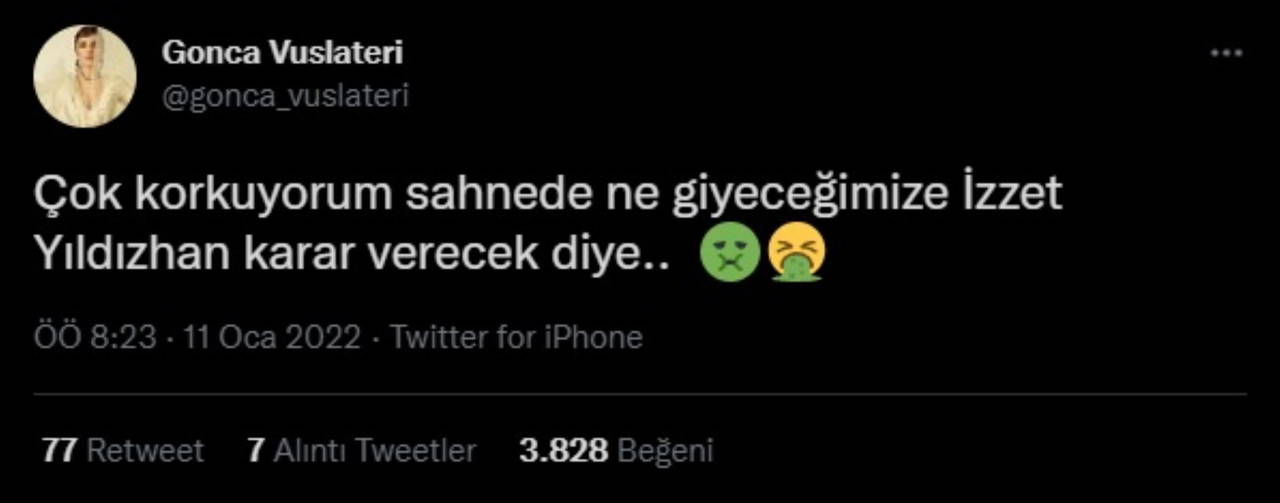The image size is (1280, 503).
Task: Open the Gonca Vuslateri display name link
Action: tap(282, 53)
